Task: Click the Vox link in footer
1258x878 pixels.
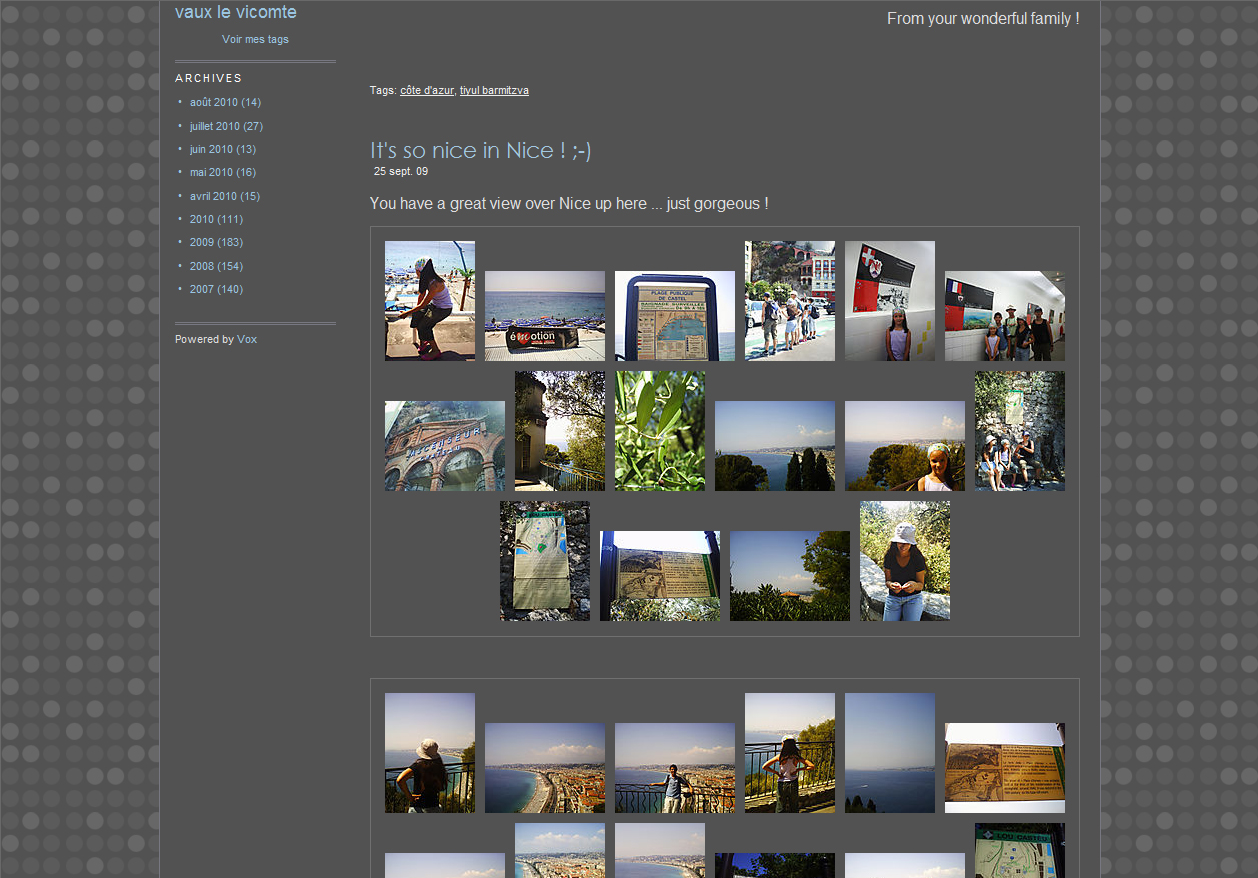Action: click(247, 340)
